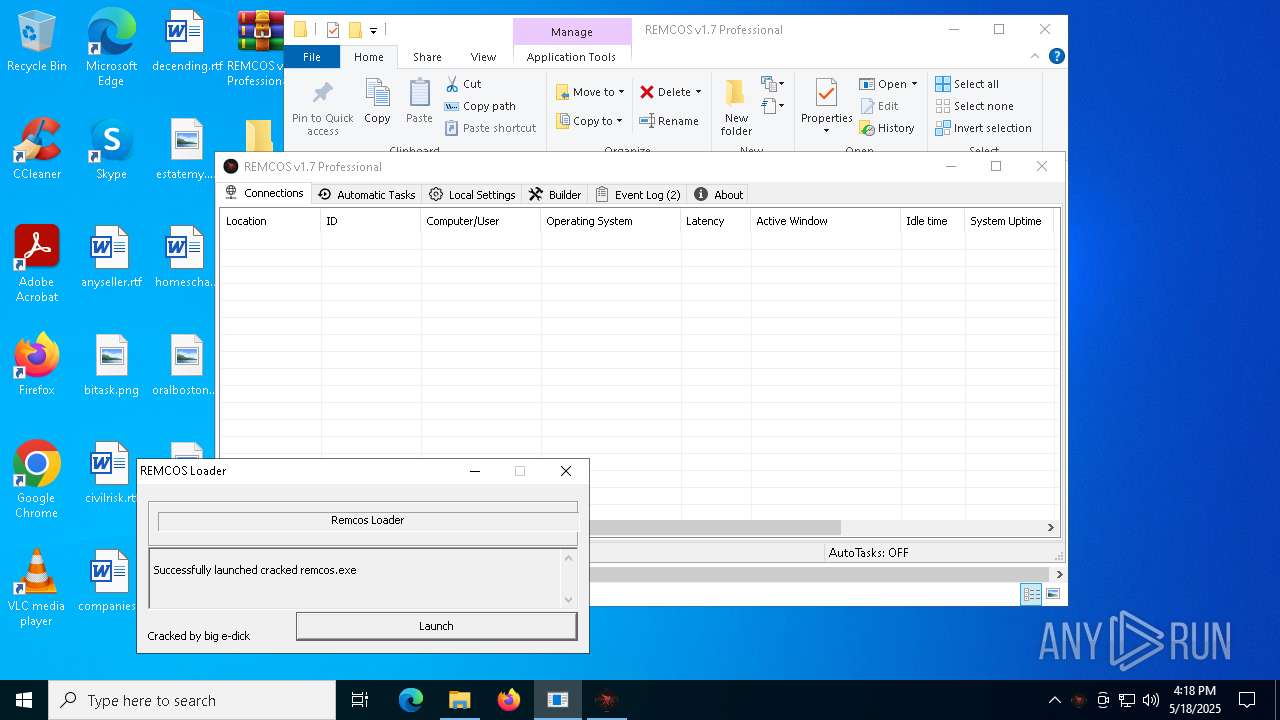Viewport: 1280px width, 720px height.
Task: Open Explorer Help question mark icon
Action: (1056, 57)
